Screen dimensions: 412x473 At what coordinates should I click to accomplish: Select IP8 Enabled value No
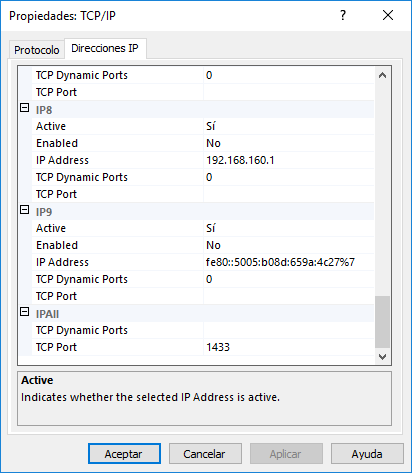(289, 143)
